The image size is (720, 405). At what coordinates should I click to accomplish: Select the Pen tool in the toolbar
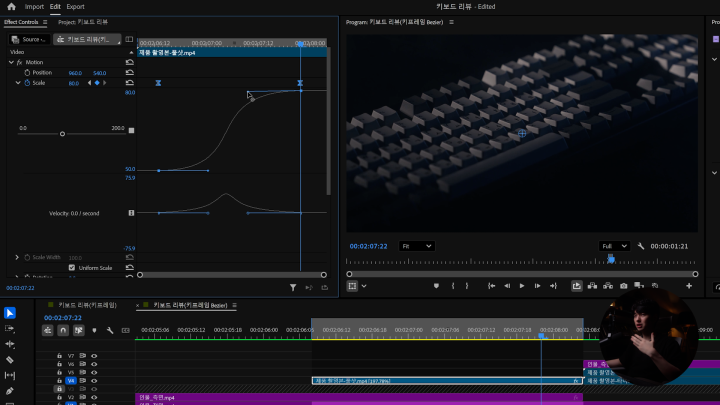coord(10,390)
